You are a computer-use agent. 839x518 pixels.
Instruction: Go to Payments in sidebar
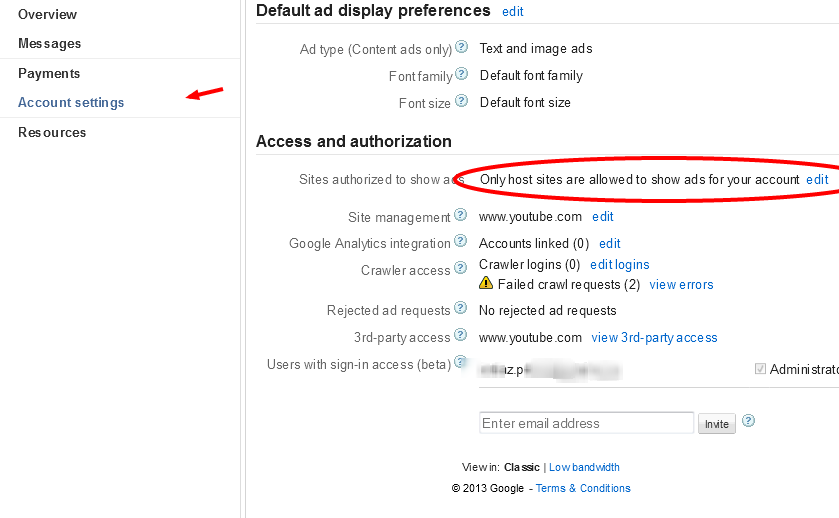49,73
